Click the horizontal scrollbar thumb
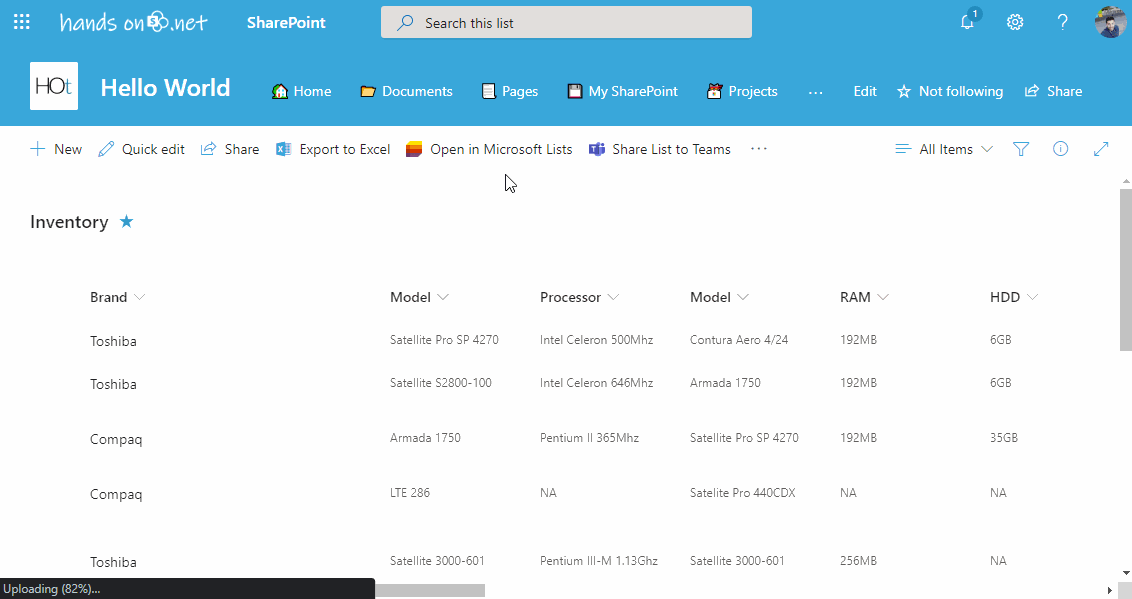The height and width of the screenshot is (599, 1132). (x=430, y=591)
